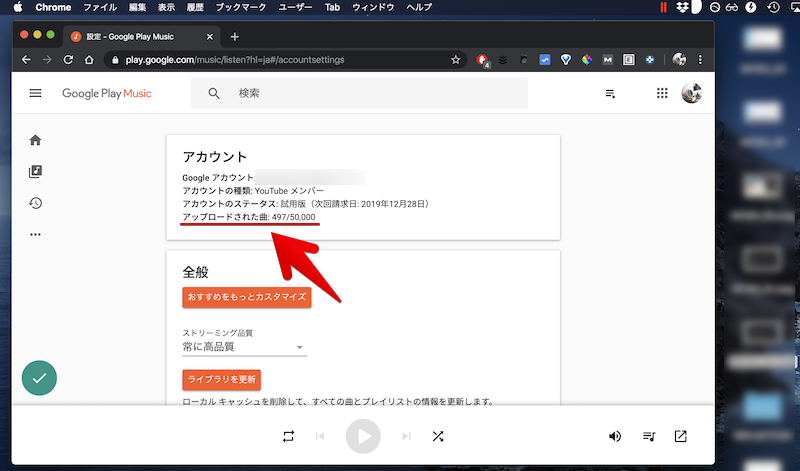The image size is (800, 471).
Task: Open Google account avatar menu
Action: pyautogui.click(x=691, y=93)
